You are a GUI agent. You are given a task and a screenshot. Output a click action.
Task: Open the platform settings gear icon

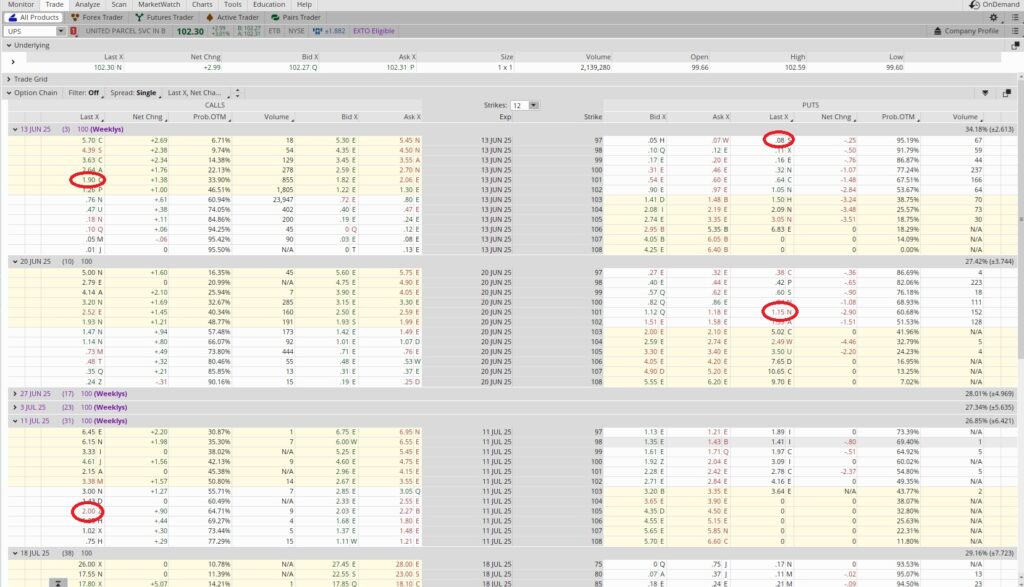point(994,17)
